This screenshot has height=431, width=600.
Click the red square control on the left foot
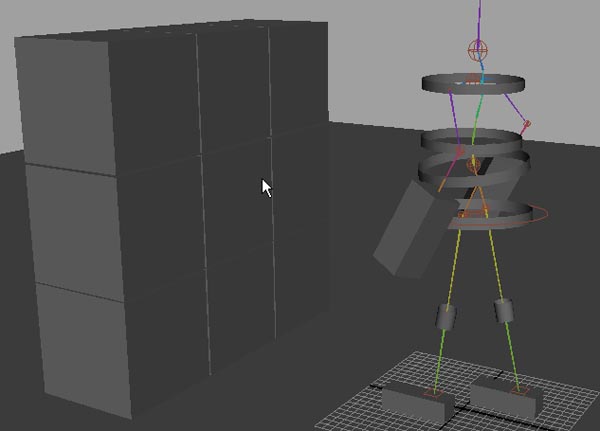click(x=434, y=392)
